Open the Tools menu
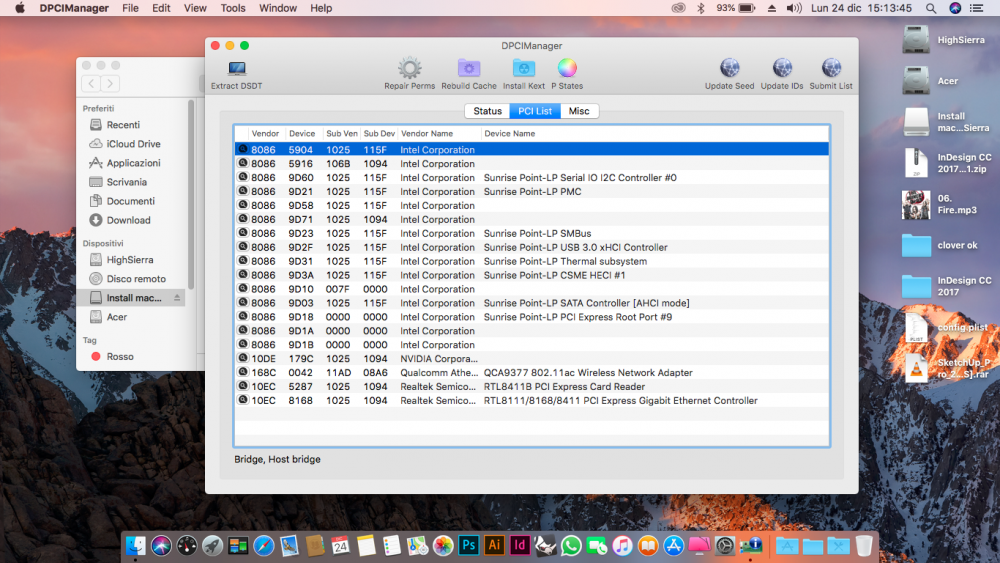1000x563 pixels. pyautogui.click(x=233, y=8)
